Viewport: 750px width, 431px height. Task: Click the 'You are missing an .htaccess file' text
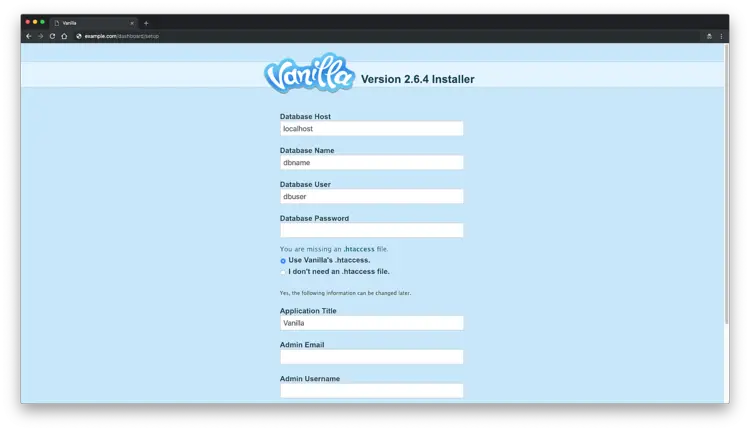(334, 249)
